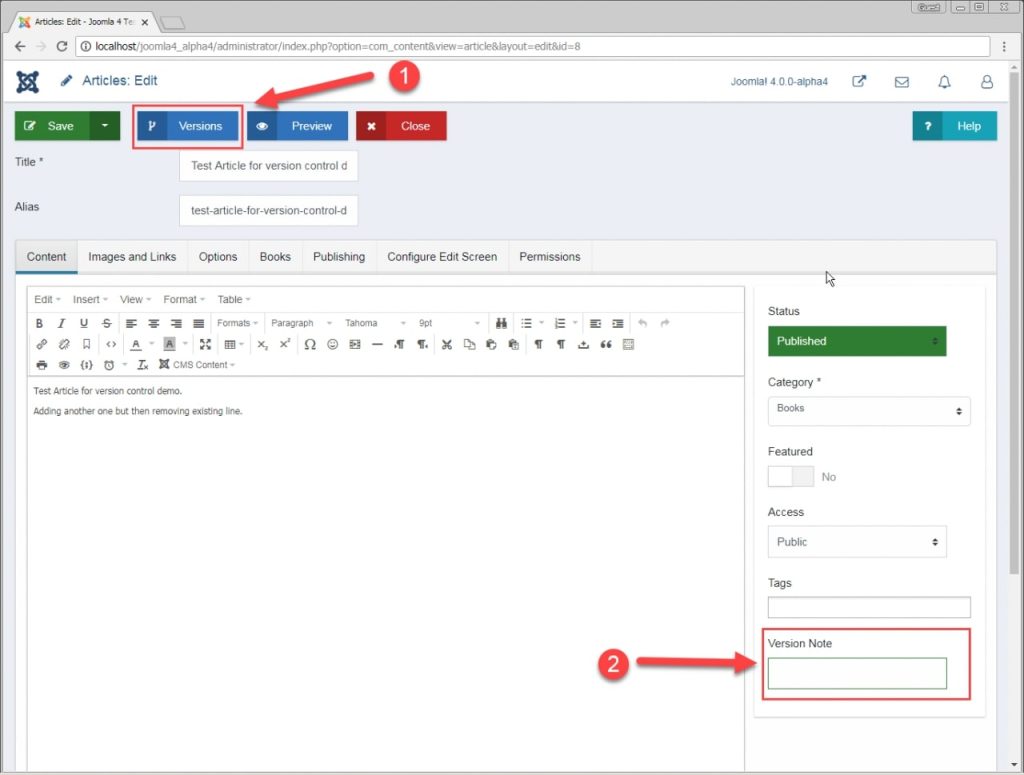Increase indent in editor
Viewport: 1024px width, 775px height.
coord(618,323)
